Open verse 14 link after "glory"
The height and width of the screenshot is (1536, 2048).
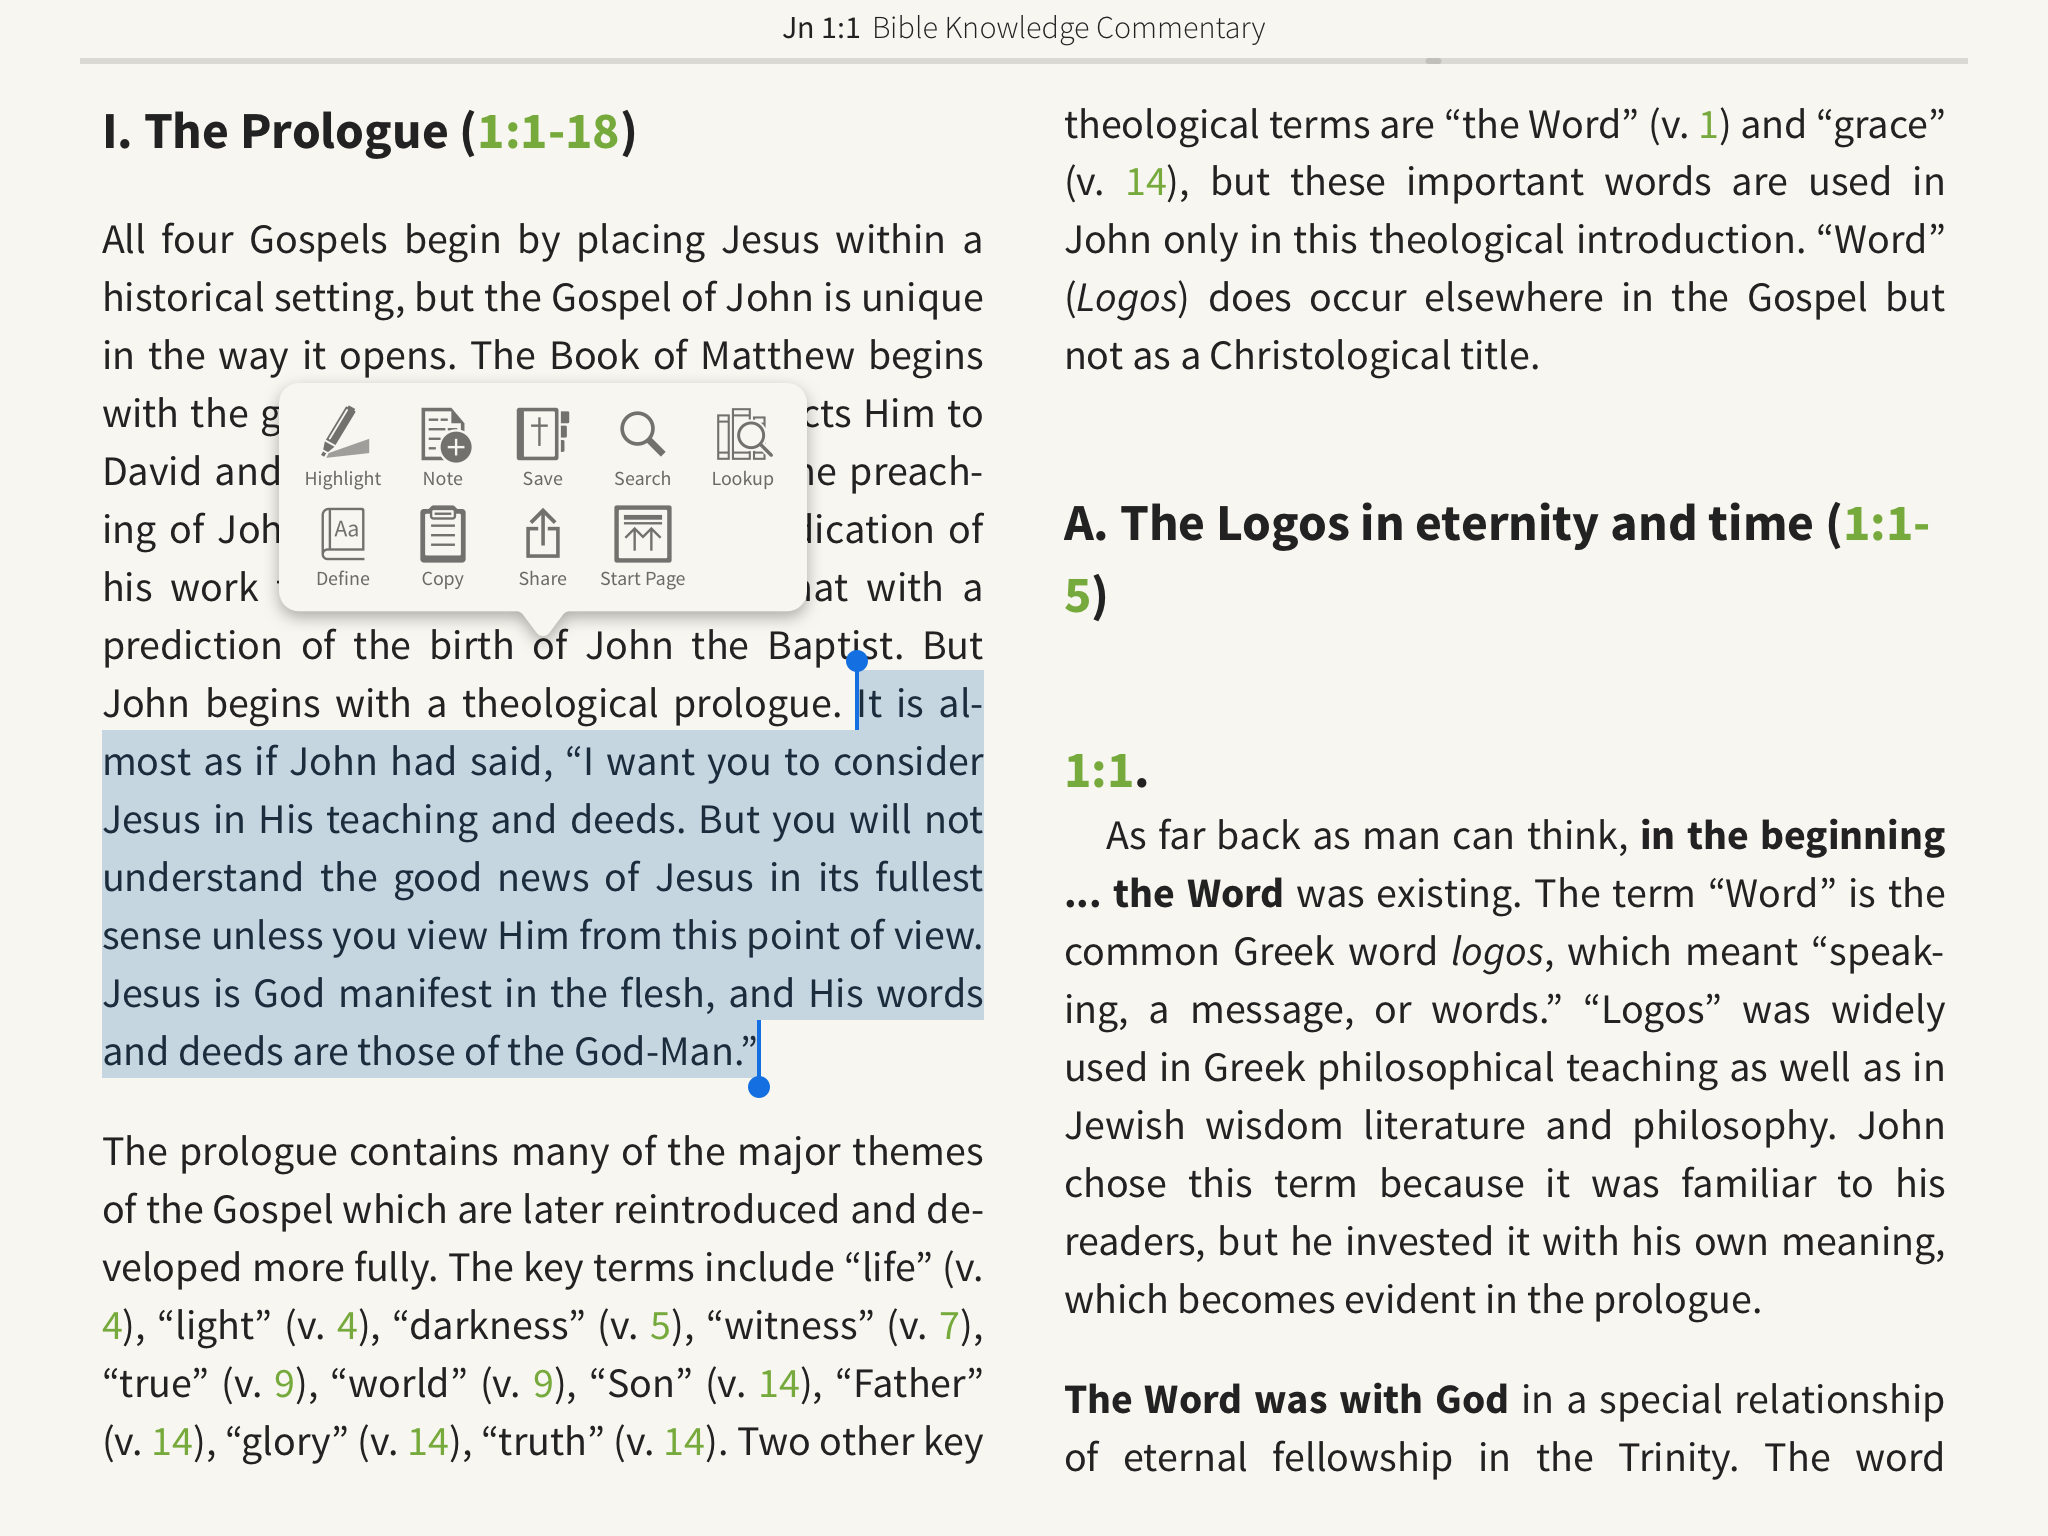pyautogui.click(x=428, y=1442)
